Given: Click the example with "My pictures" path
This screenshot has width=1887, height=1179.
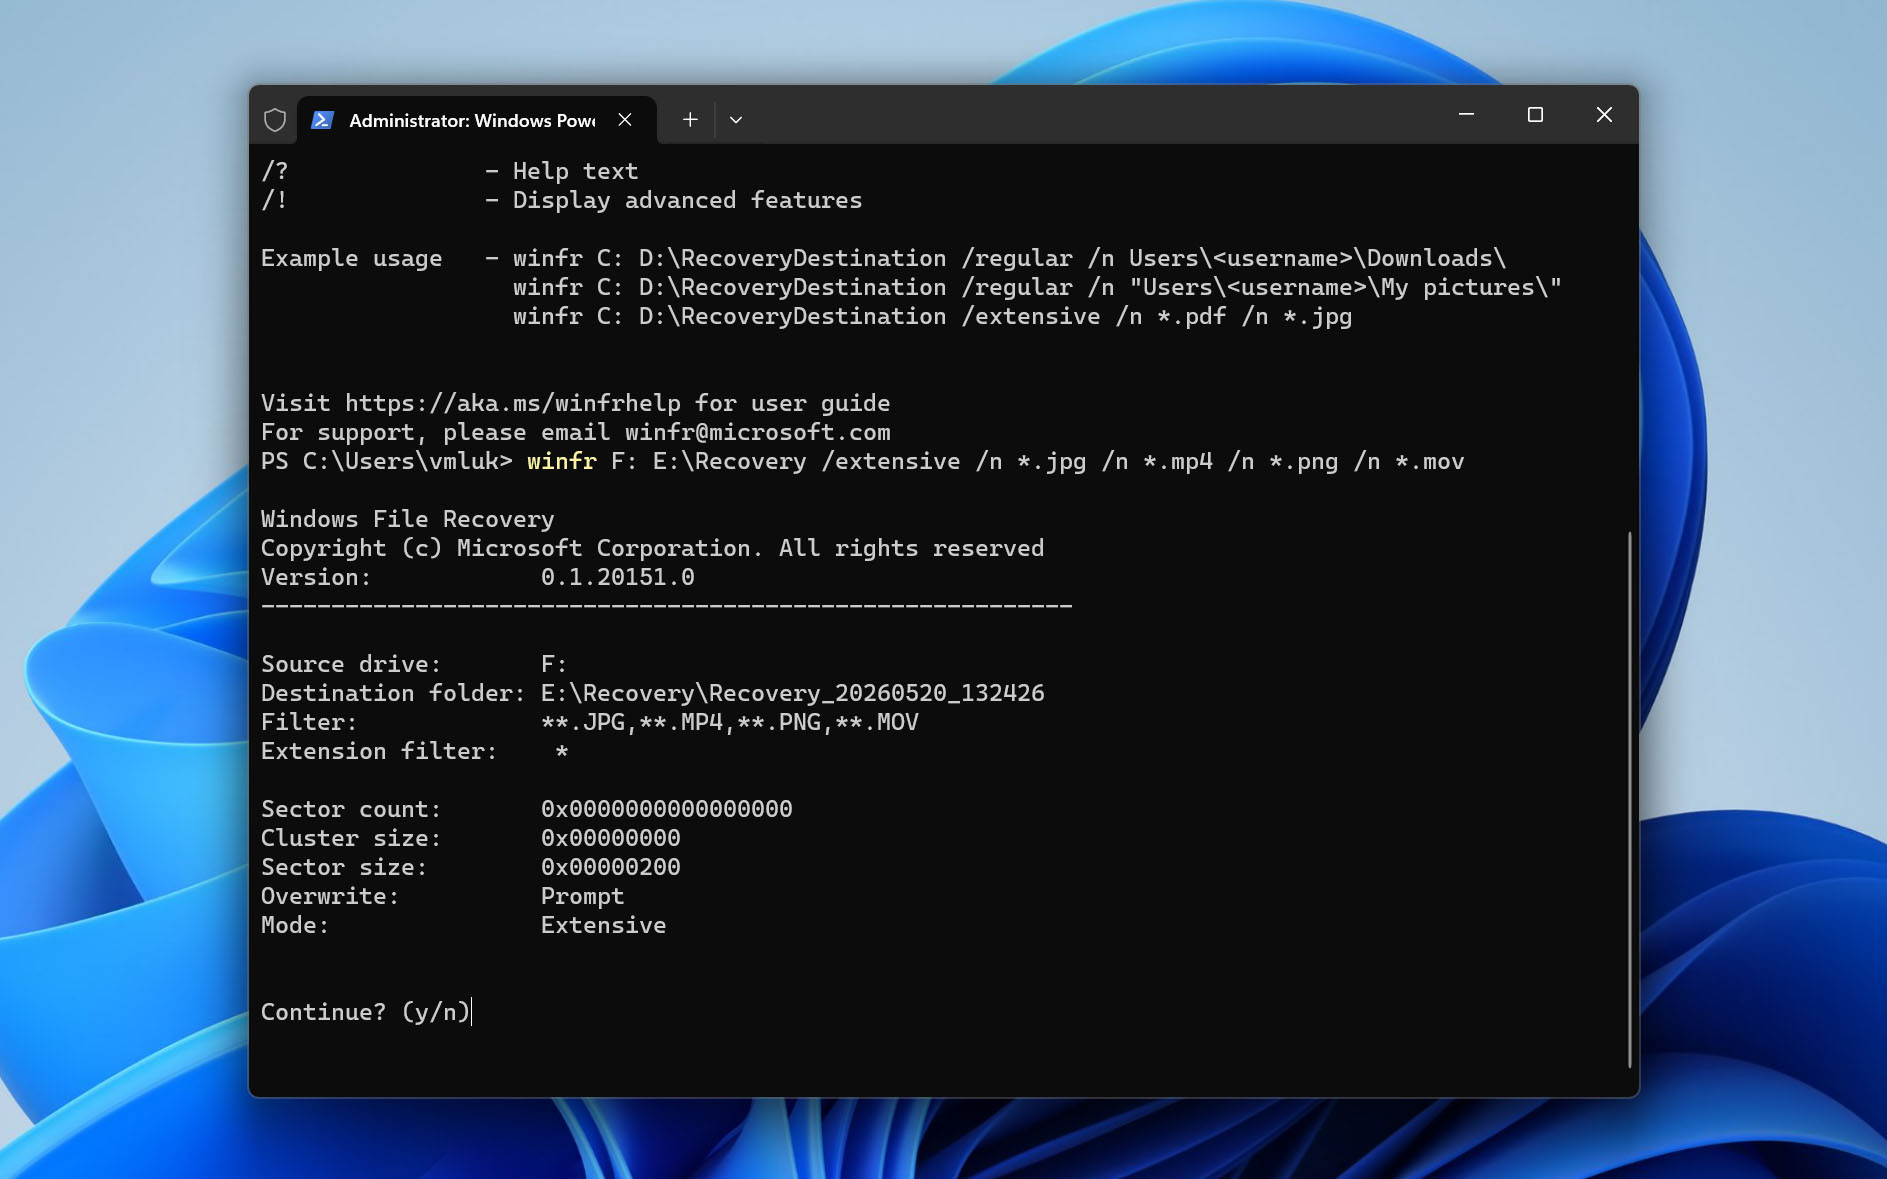Looking at the screenshot, I should click(1037, 287).
